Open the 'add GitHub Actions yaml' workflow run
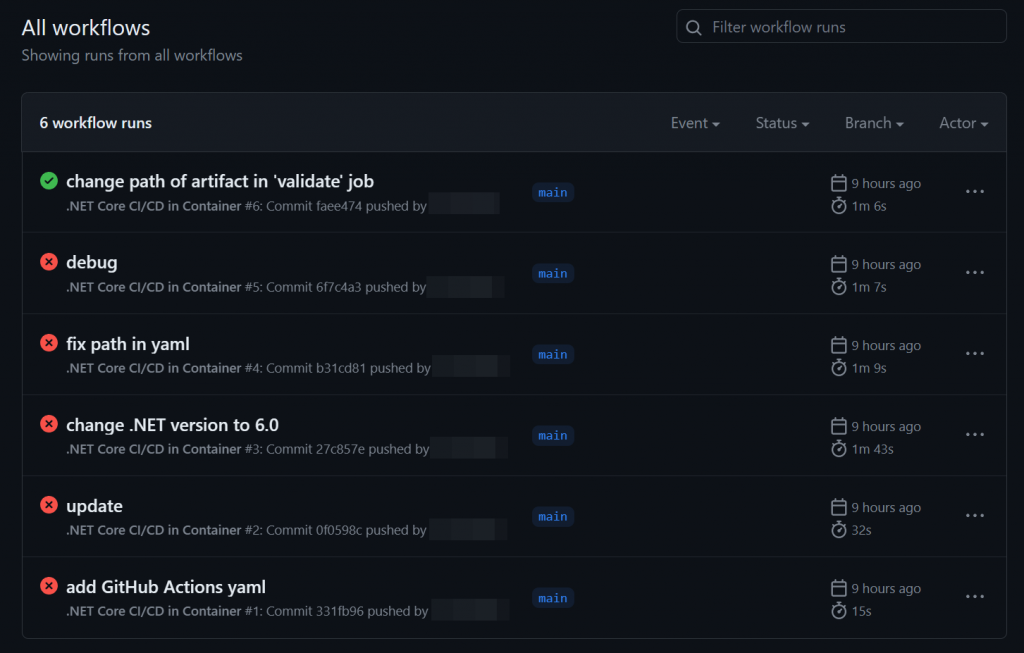The image size is (1024, 653). coord(166,587)
